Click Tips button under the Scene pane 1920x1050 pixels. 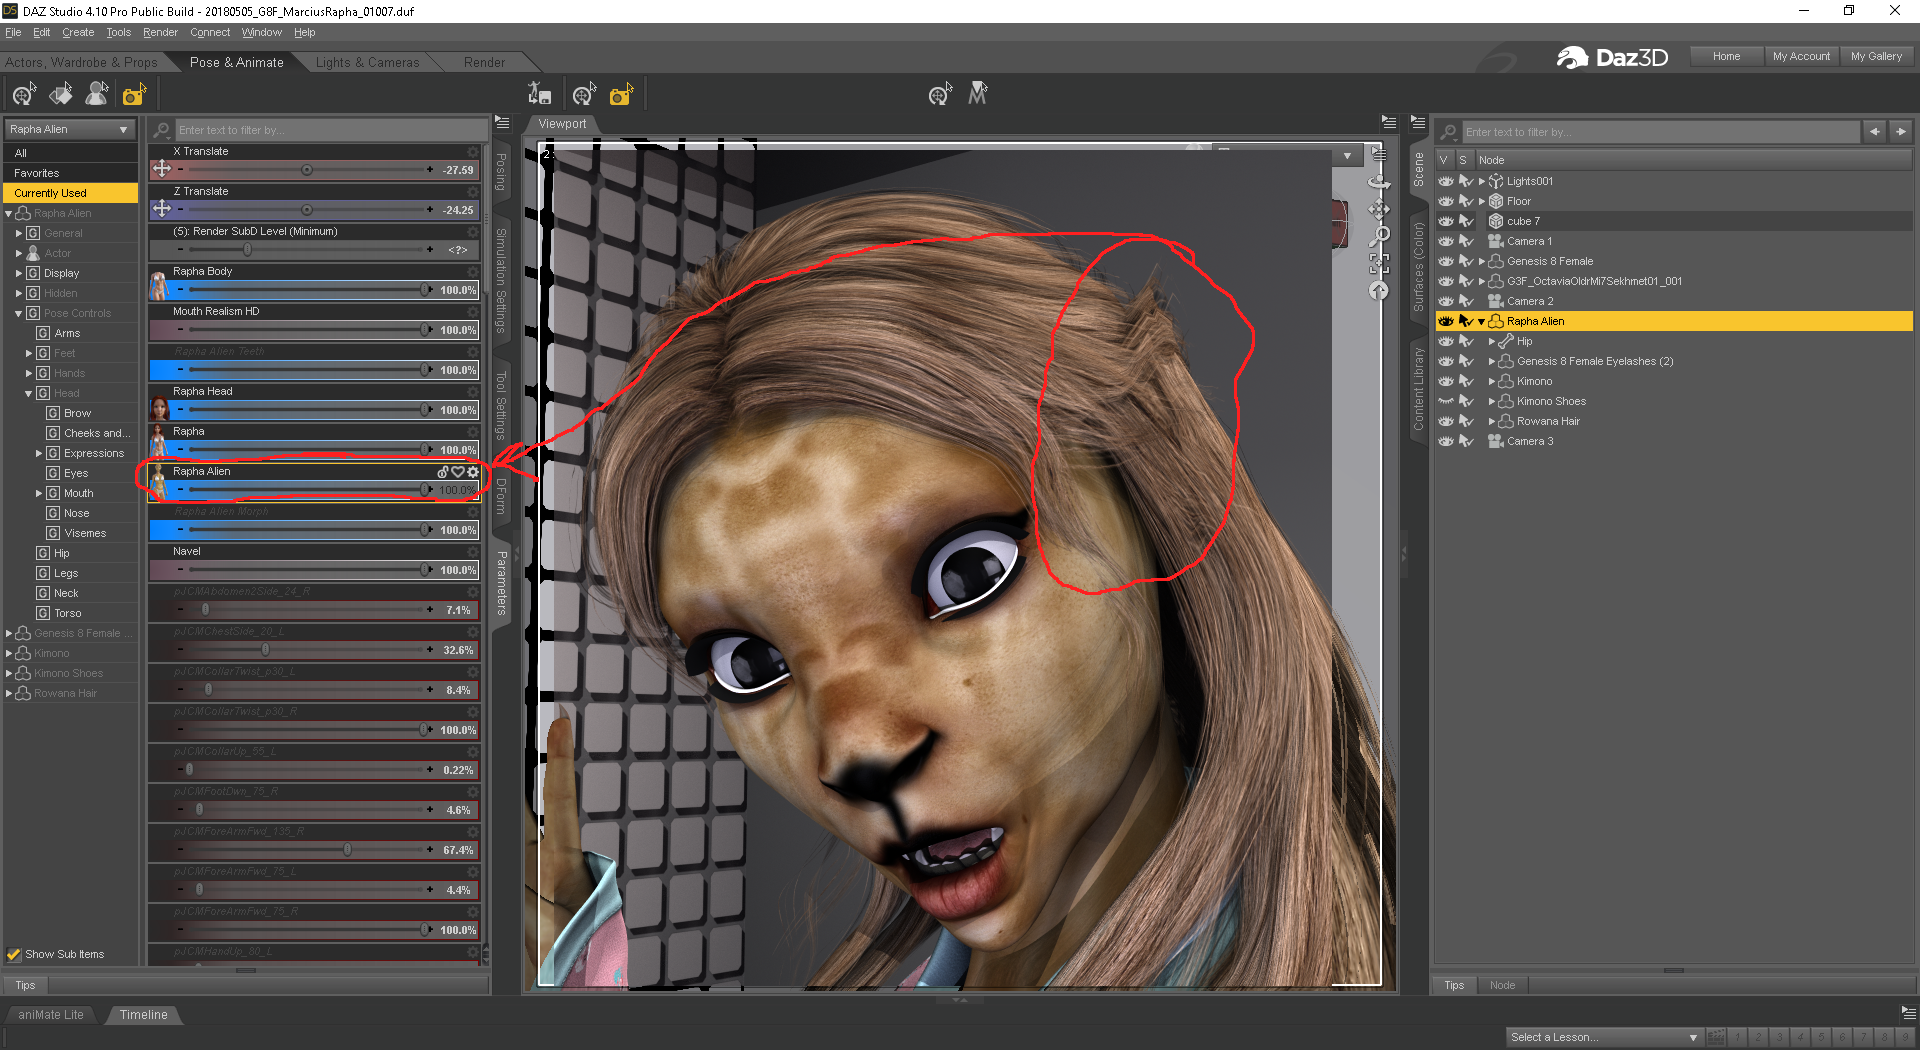(1454, 985)
